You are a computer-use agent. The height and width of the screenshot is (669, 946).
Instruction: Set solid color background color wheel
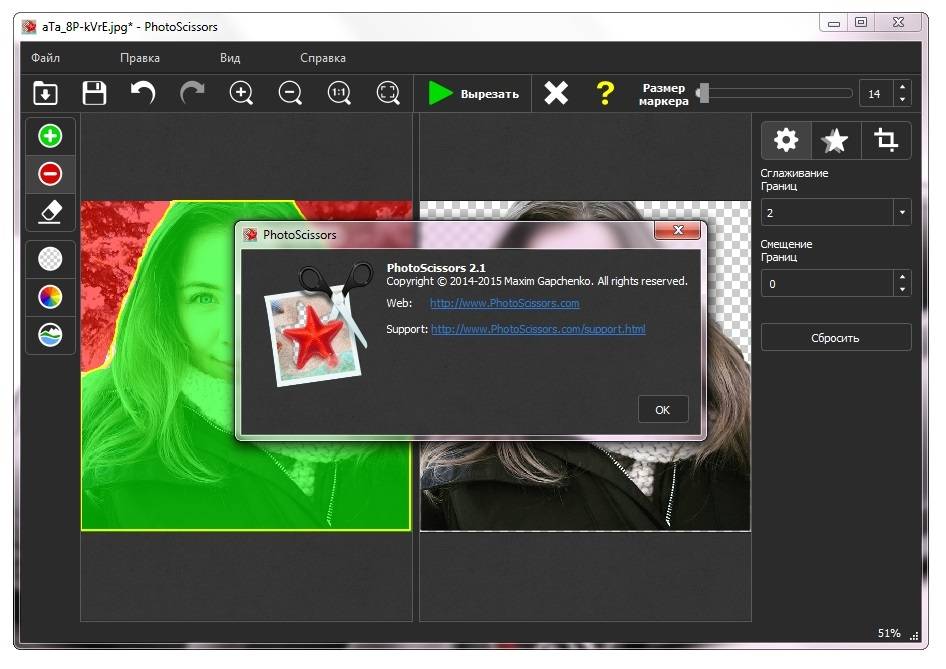click(50, 297)
